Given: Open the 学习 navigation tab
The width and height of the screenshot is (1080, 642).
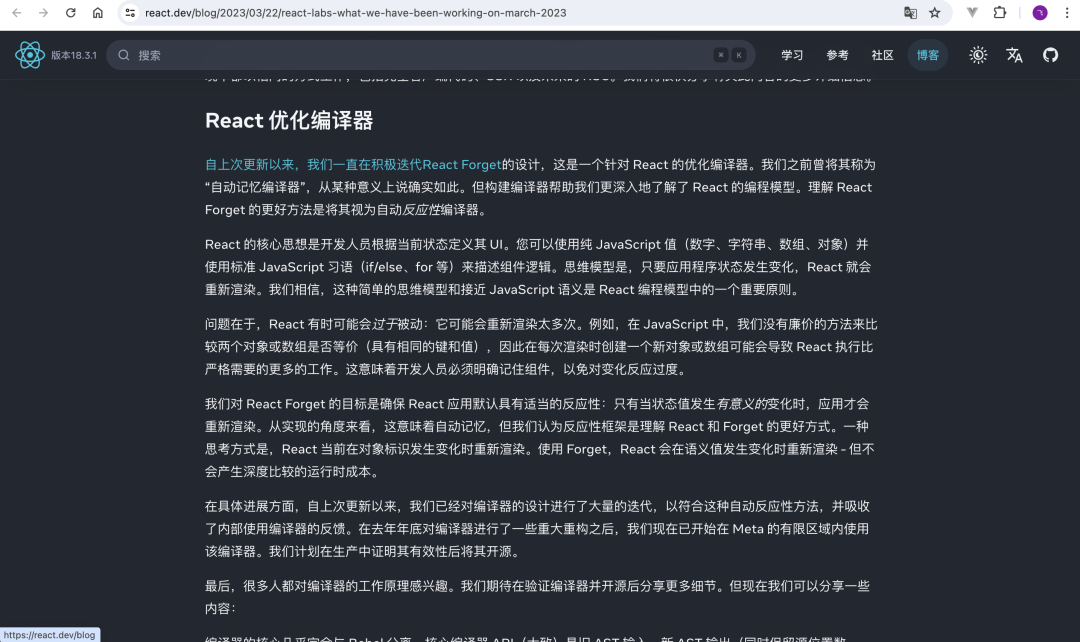Looking at the screenshot, I should pos(792,55).
